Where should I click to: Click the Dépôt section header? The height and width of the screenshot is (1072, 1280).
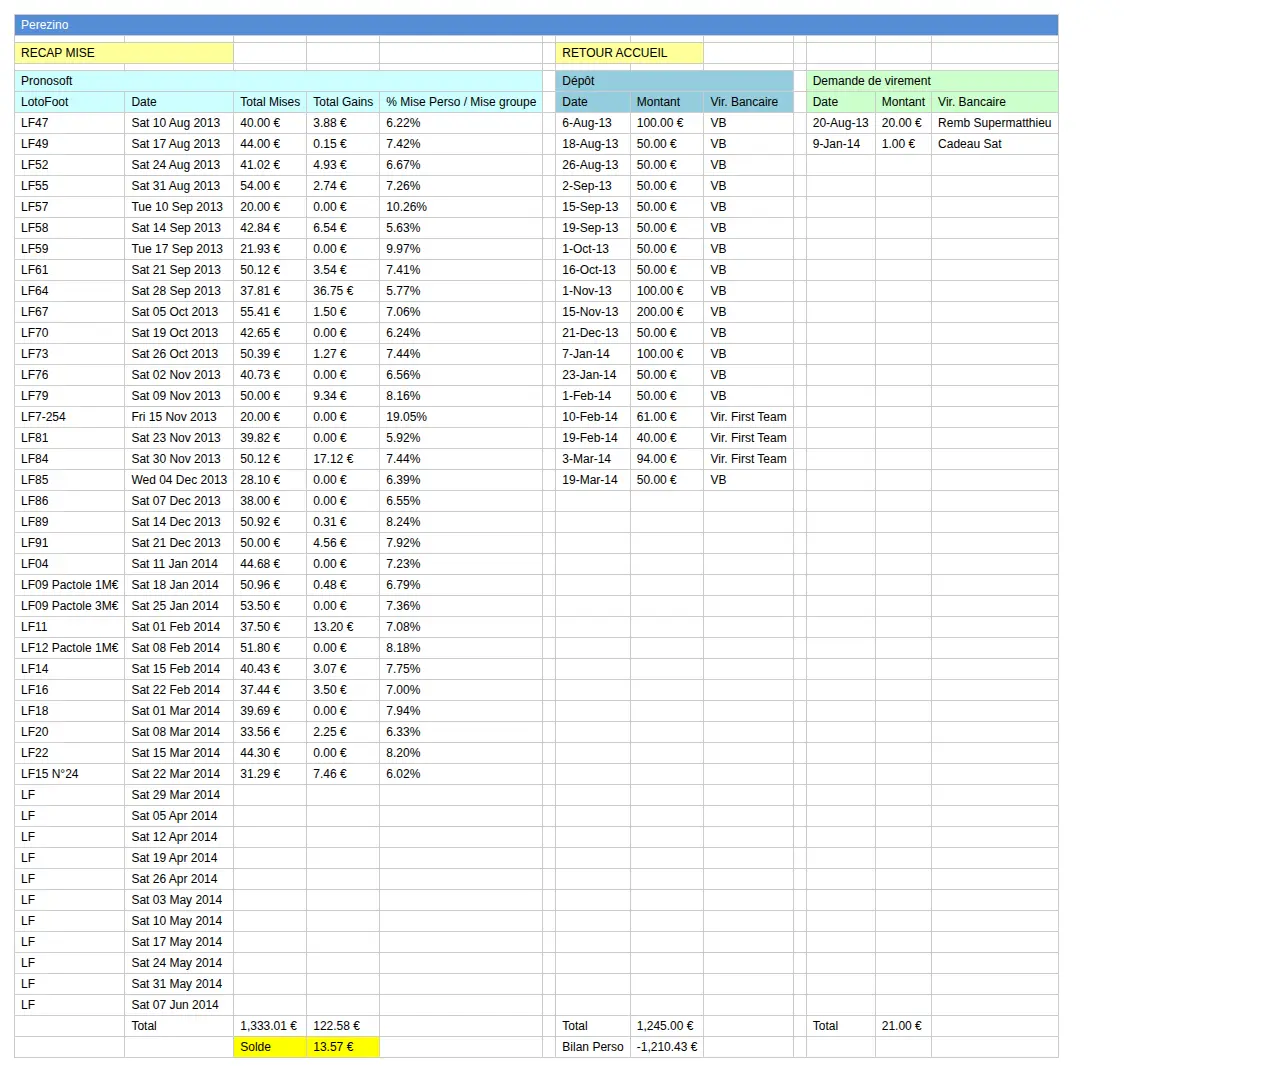pyautogui.click(x=674, y=81)
